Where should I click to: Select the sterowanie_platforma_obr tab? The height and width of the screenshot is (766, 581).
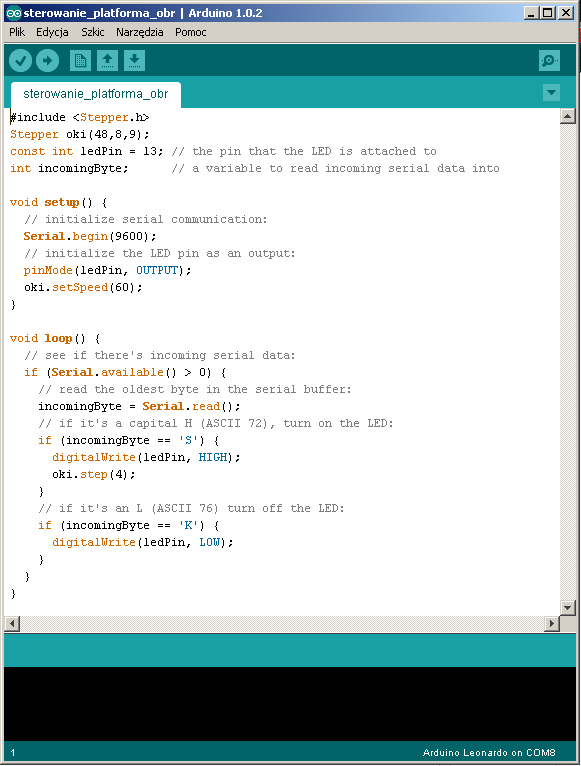pyautogui.click(x=96, y=94)
